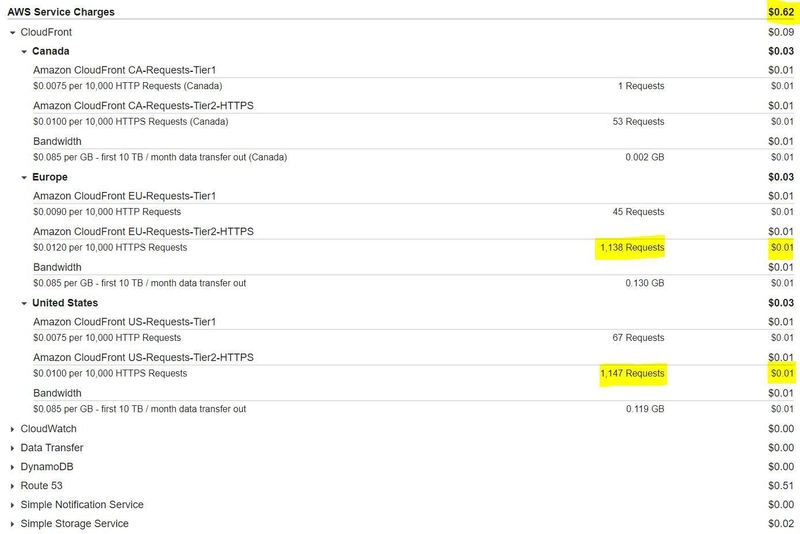Viewport: 800px width, 534px height.
Task: Click the $0.0090 per 10,000 HTTP Requests rate
Action: (107, 212)
